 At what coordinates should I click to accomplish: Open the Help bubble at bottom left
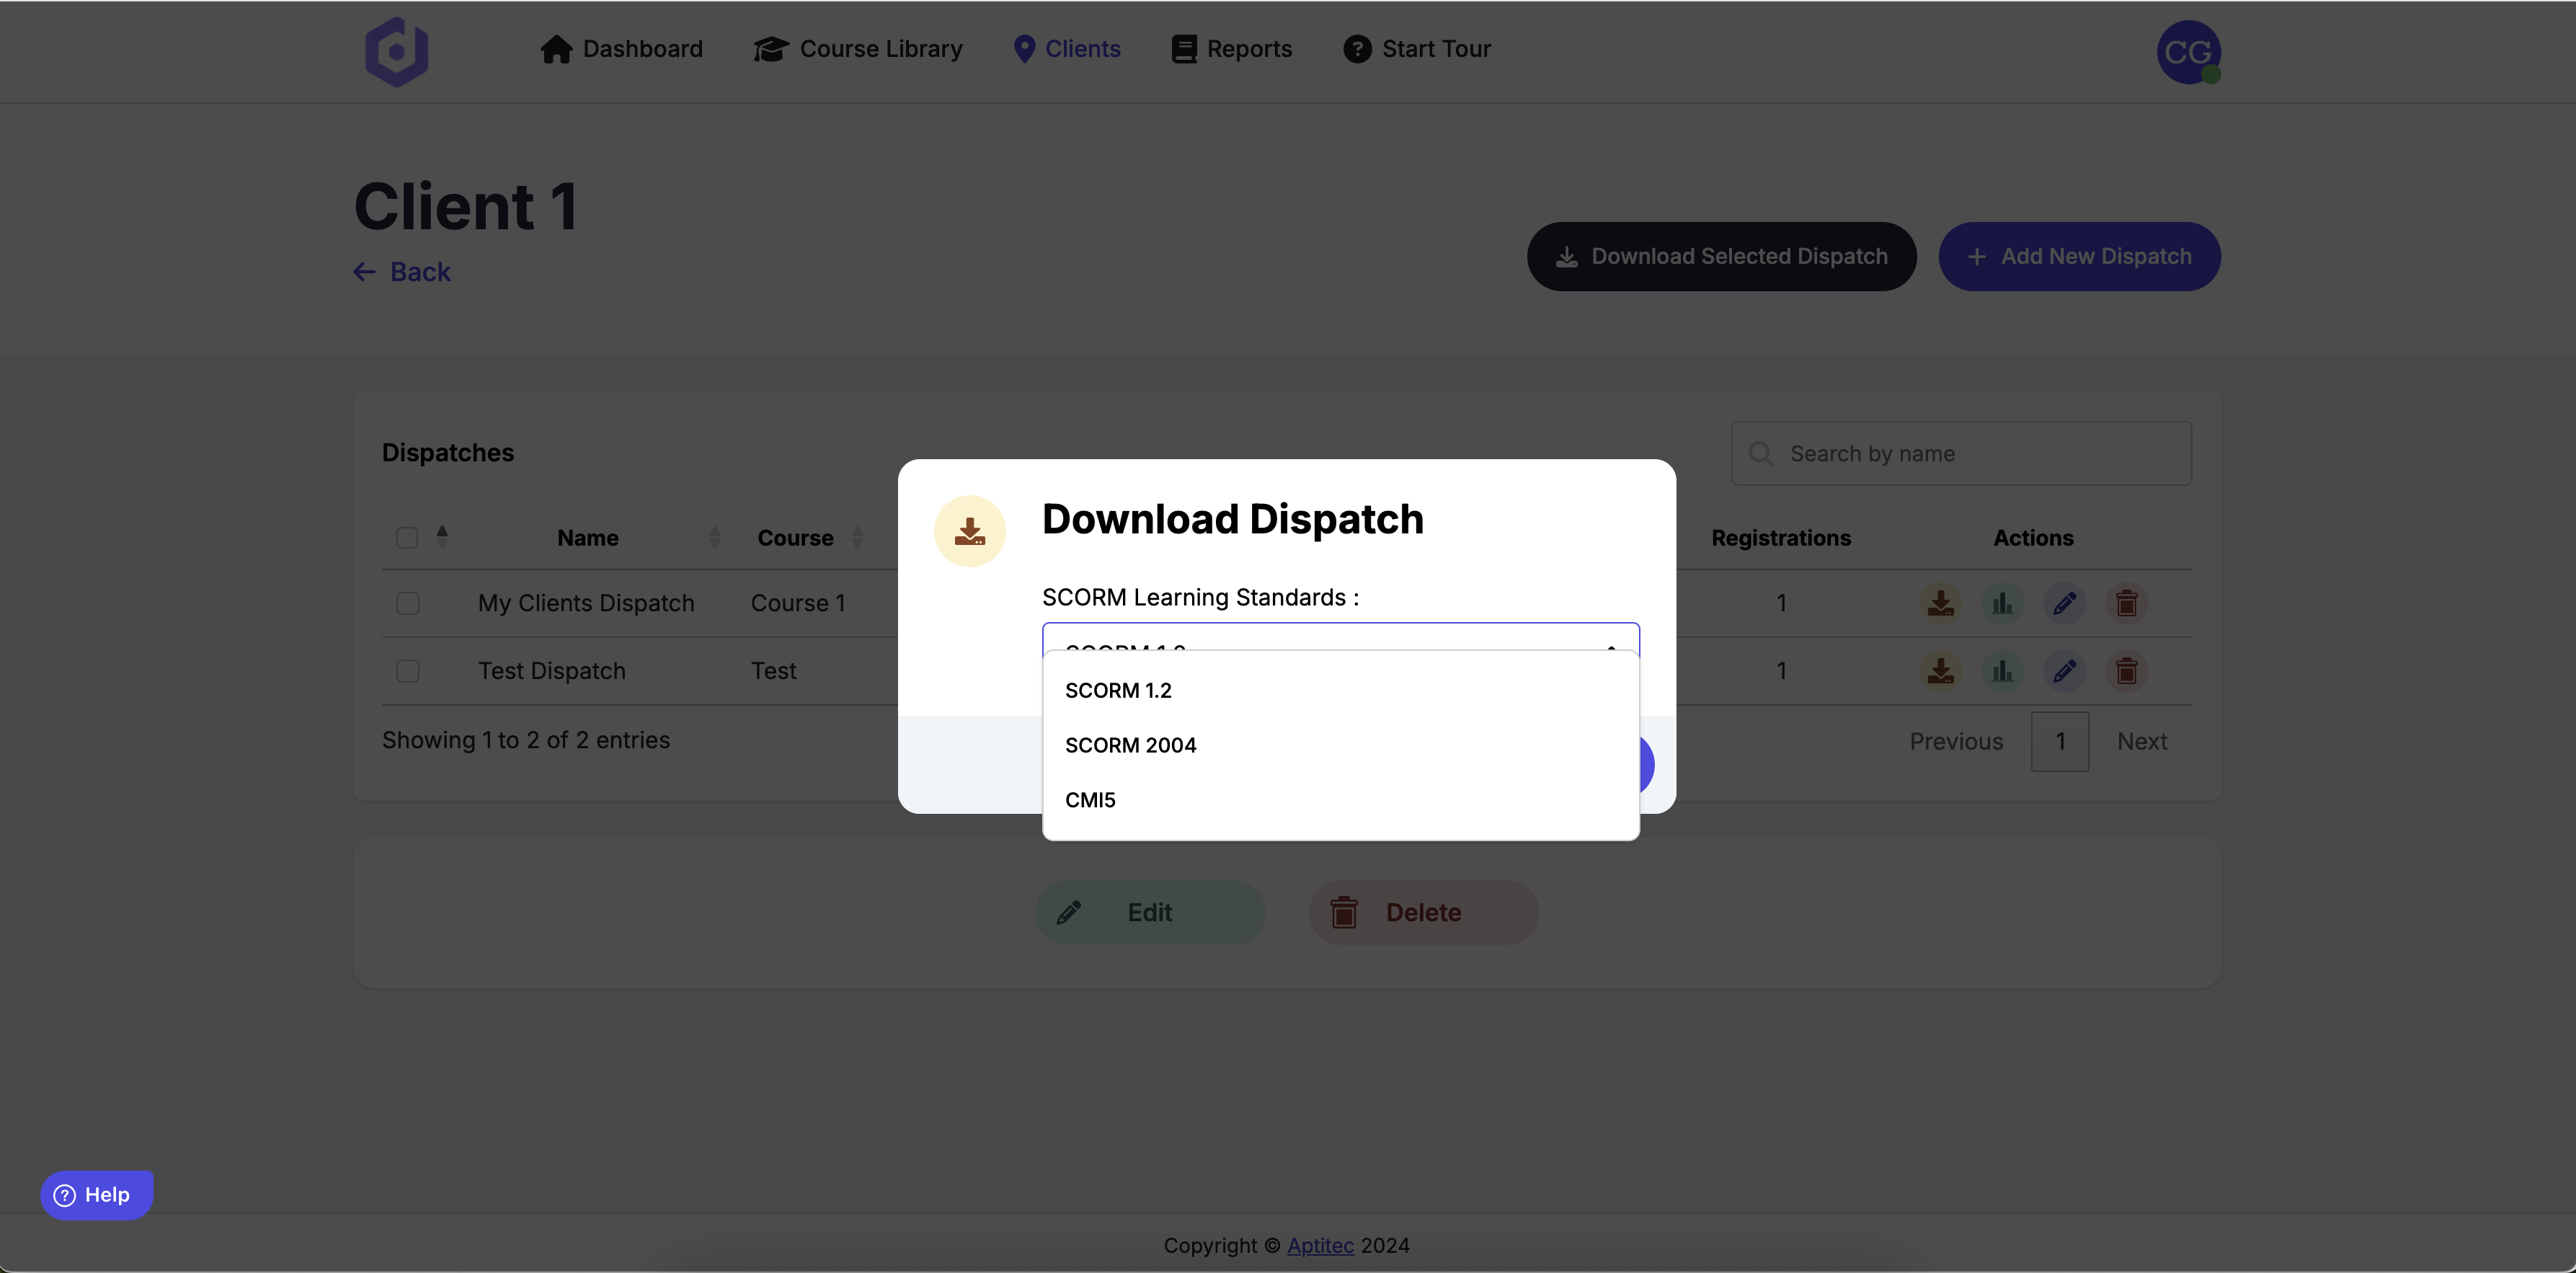(x=95, y=1194)
